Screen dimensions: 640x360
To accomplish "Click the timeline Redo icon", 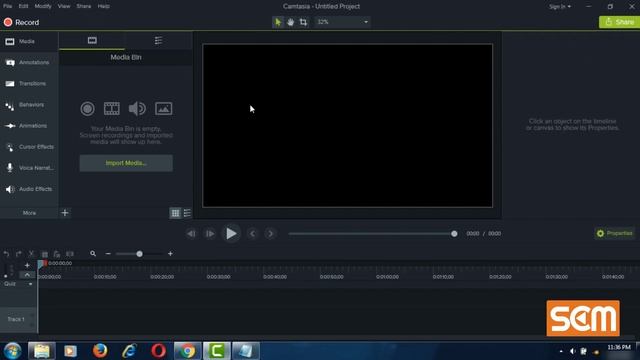I will [19, 254].
